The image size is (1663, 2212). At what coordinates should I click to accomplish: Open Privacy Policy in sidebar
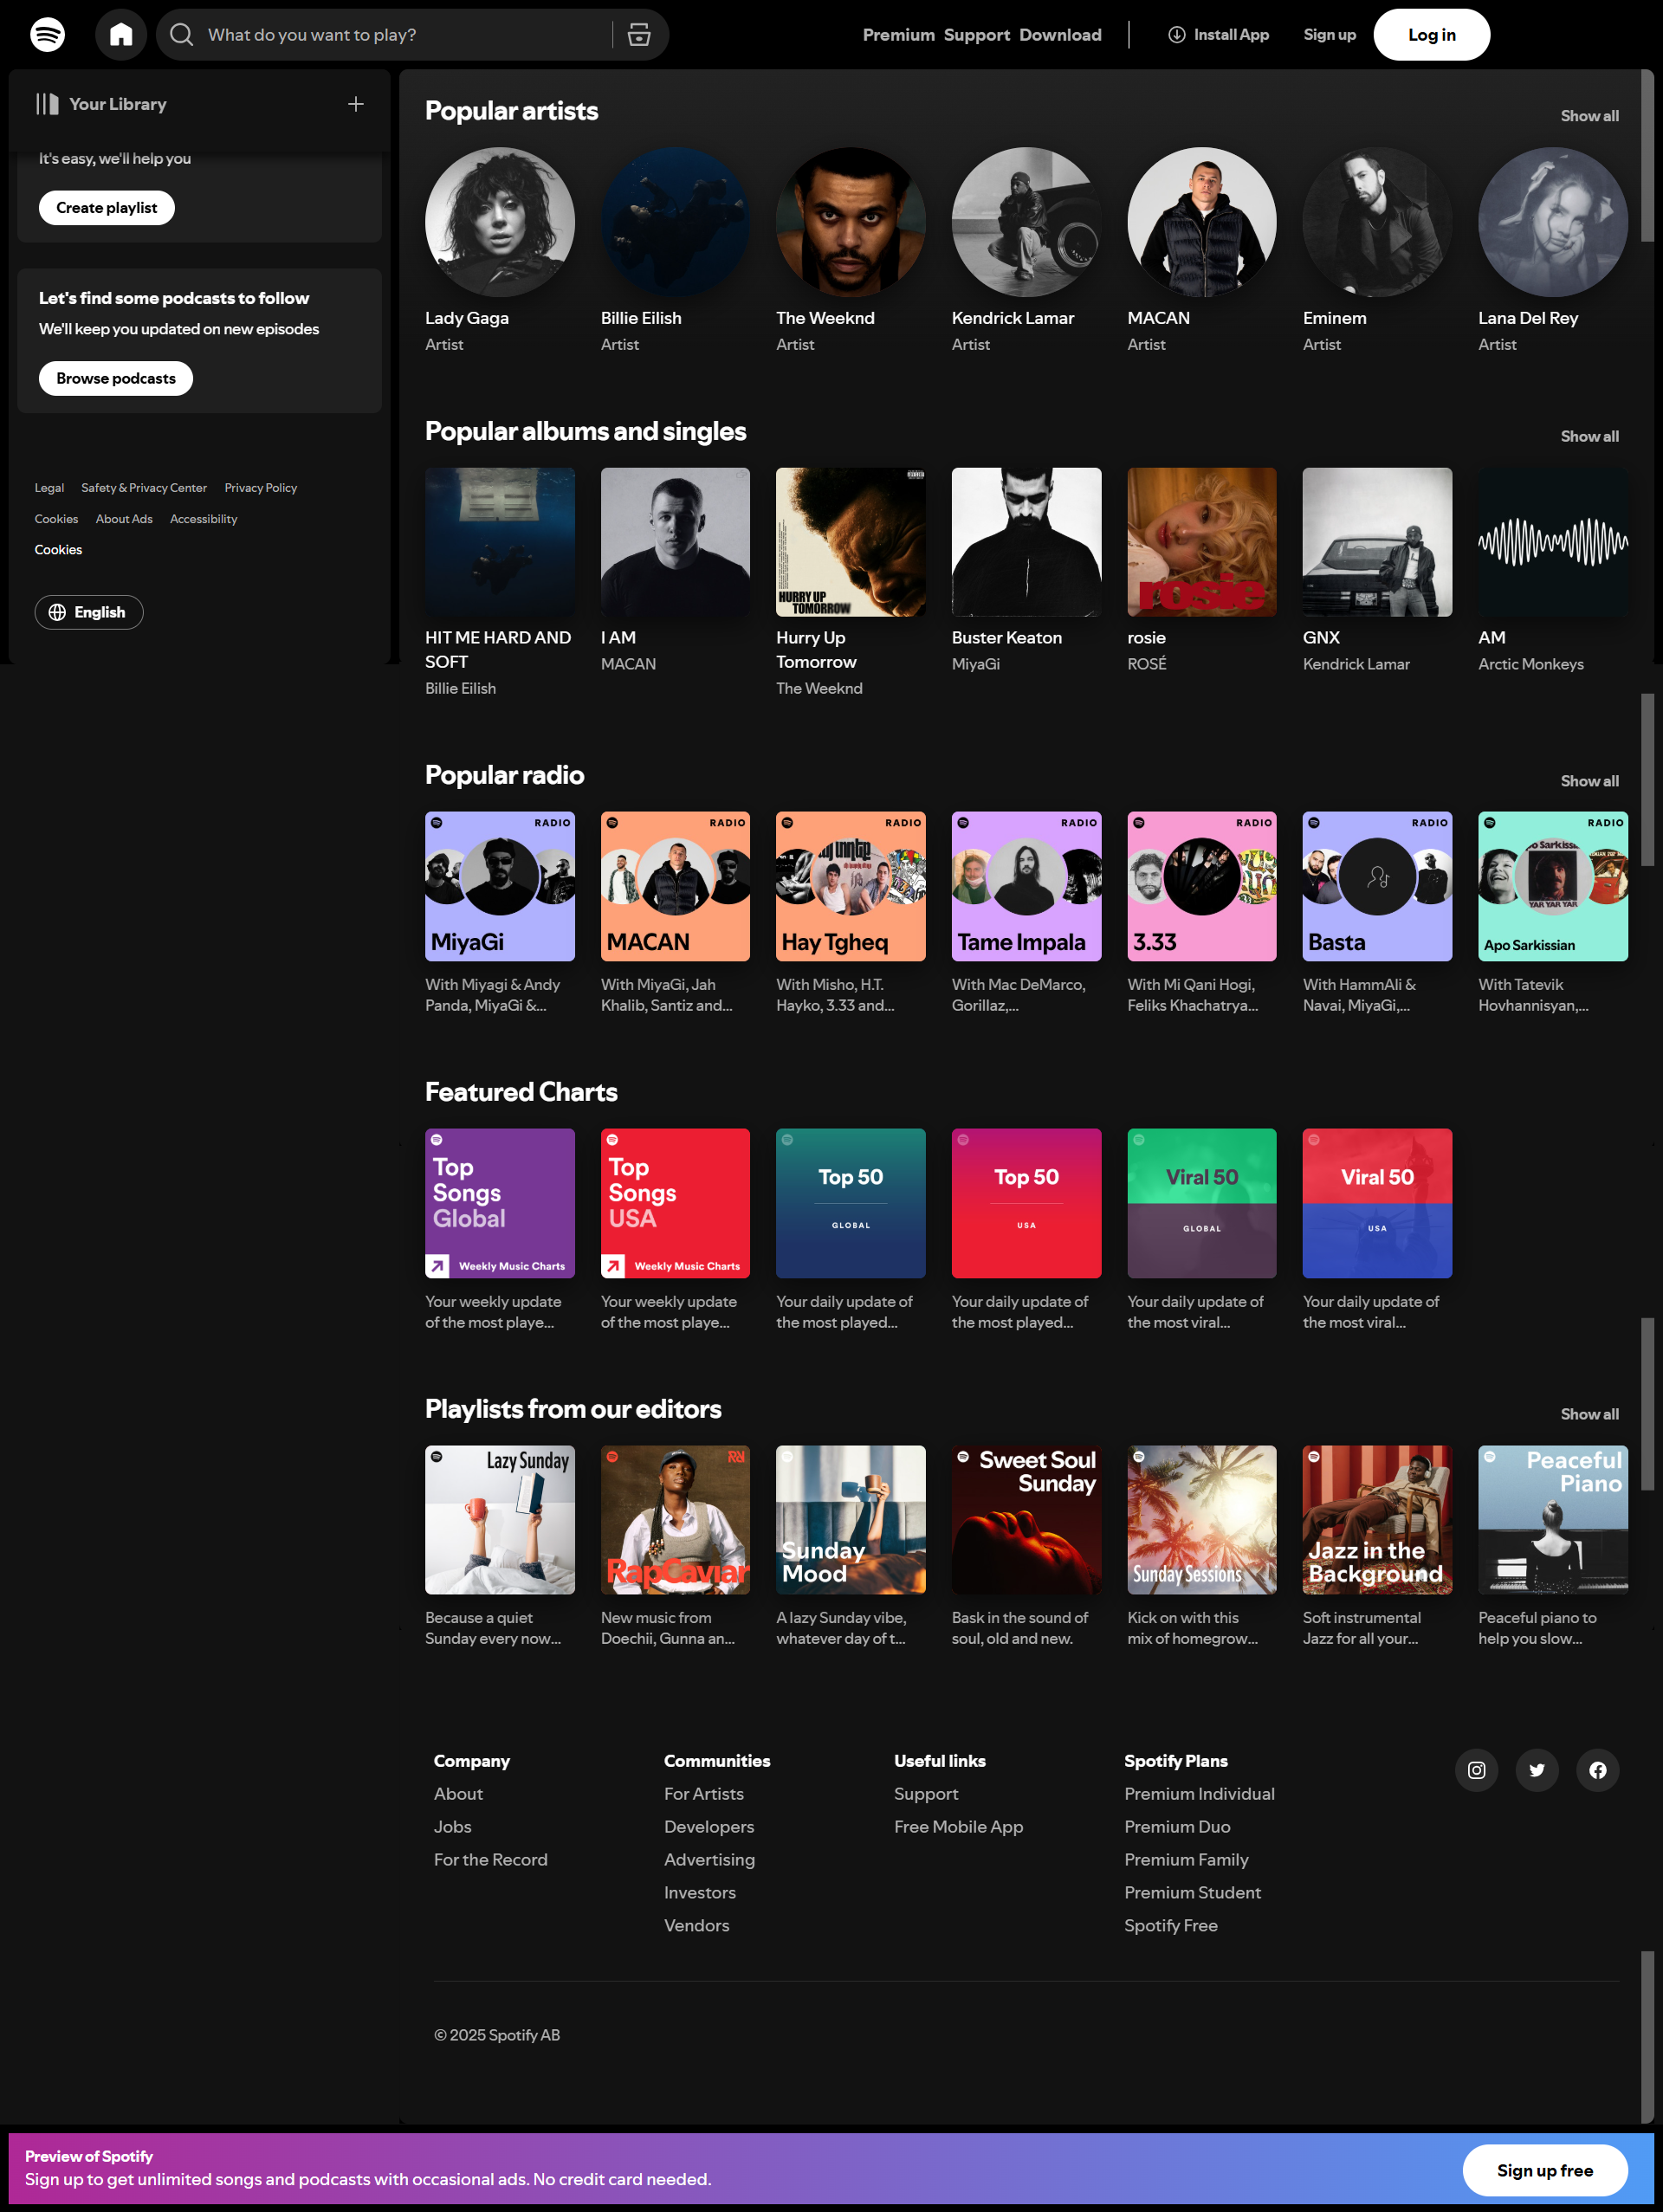[x=261, y=488]
